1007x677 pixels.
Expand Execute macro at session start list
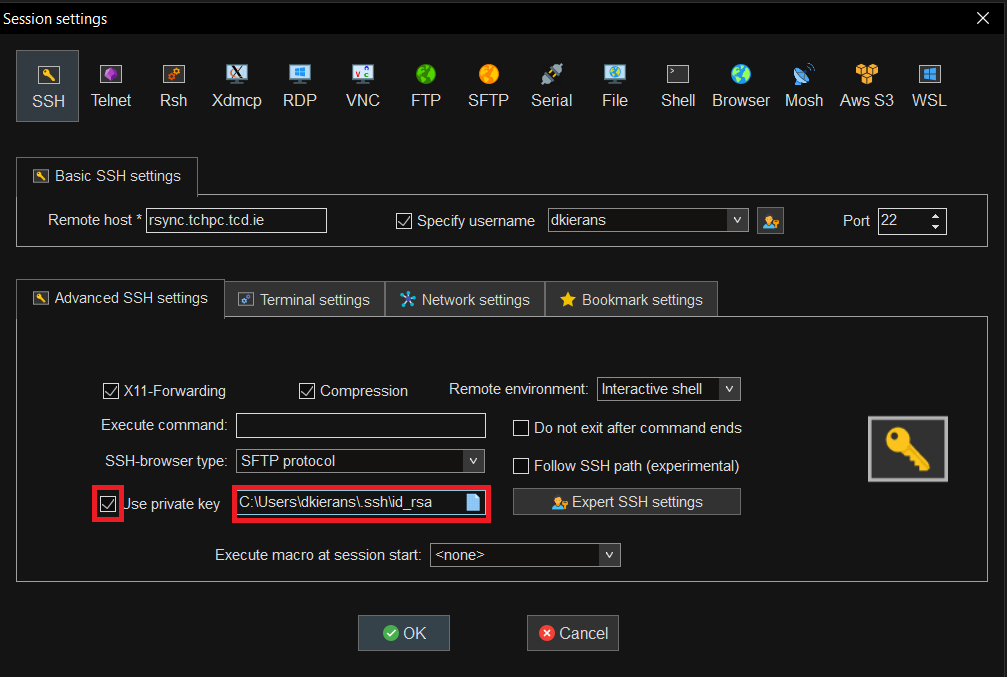609,554
